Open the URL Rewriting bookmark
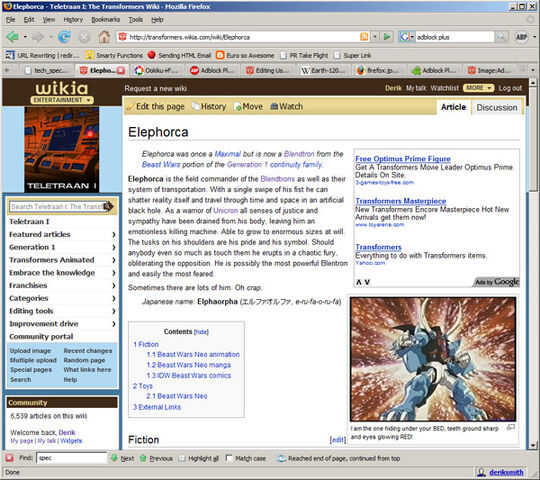540x480 pixels. tap(43, 55)
